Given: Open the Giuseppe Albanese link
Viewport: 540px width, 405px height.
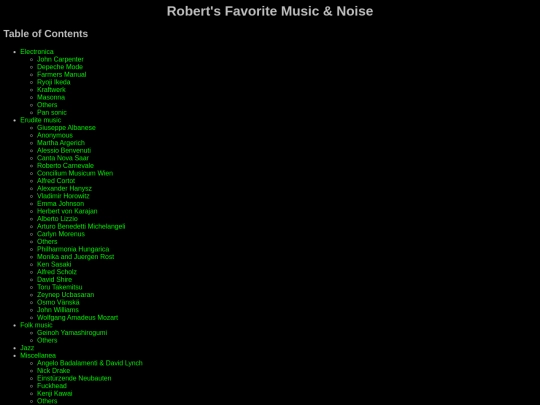Looking at the screenshot, I should coord(66,127).
